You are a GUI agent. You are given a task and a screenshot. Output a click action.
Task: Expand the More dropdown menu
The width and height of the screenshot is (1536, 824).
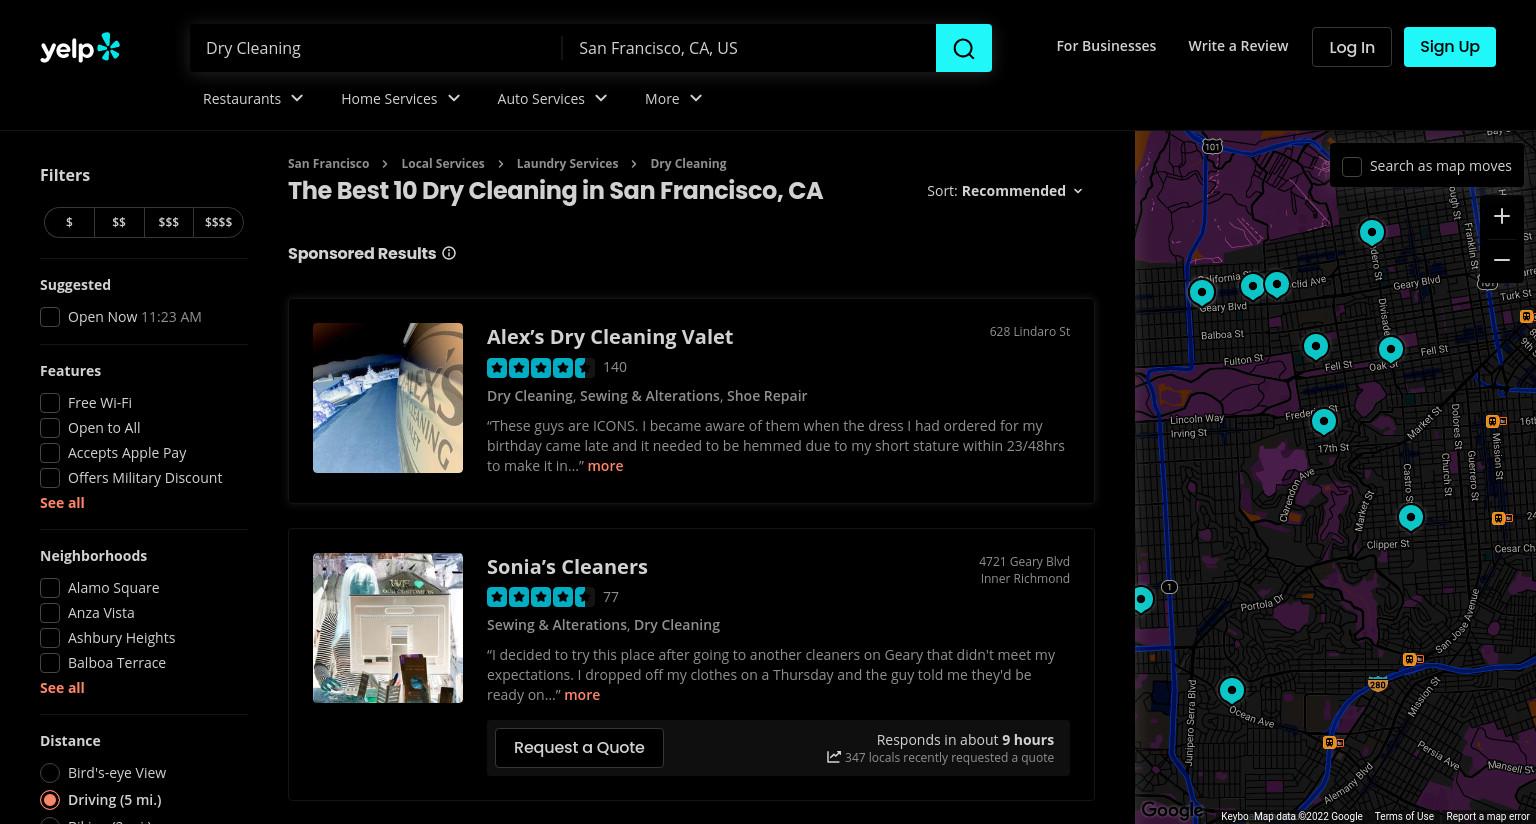674,99
